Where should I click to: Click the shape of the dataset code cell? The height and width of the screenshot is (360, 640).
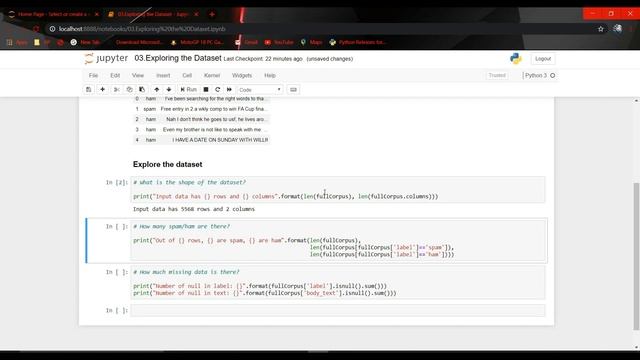pyautogui.click(x=338, y=189)
